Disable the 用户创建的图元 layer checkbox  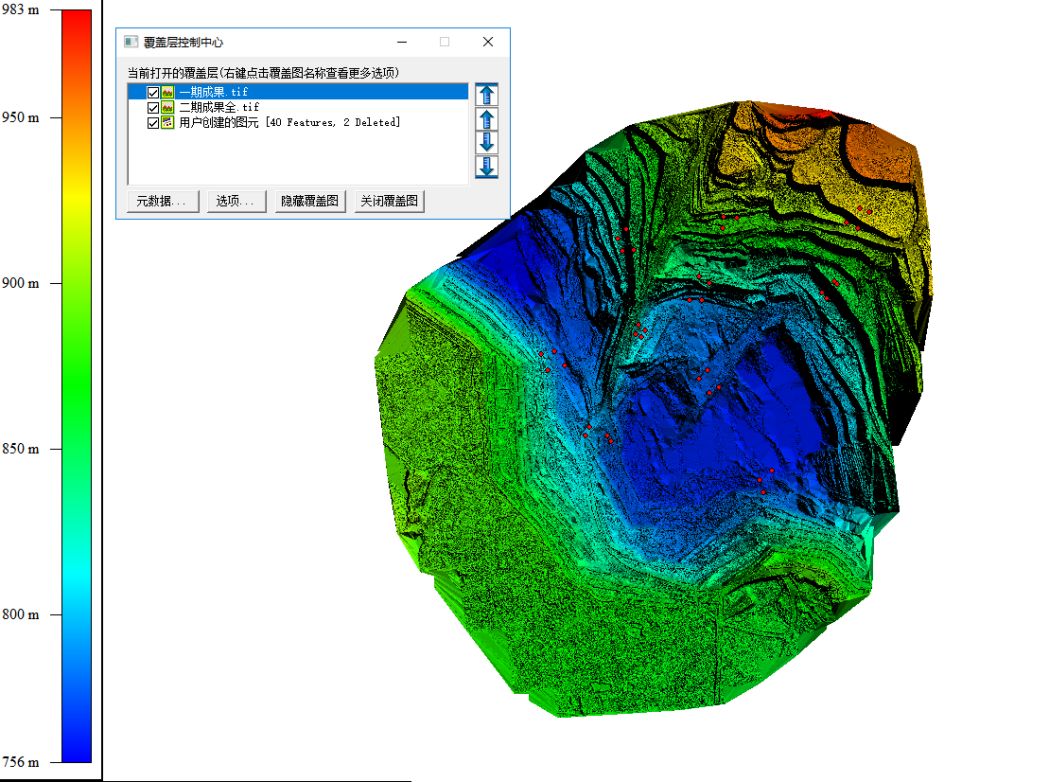(153, 122)
